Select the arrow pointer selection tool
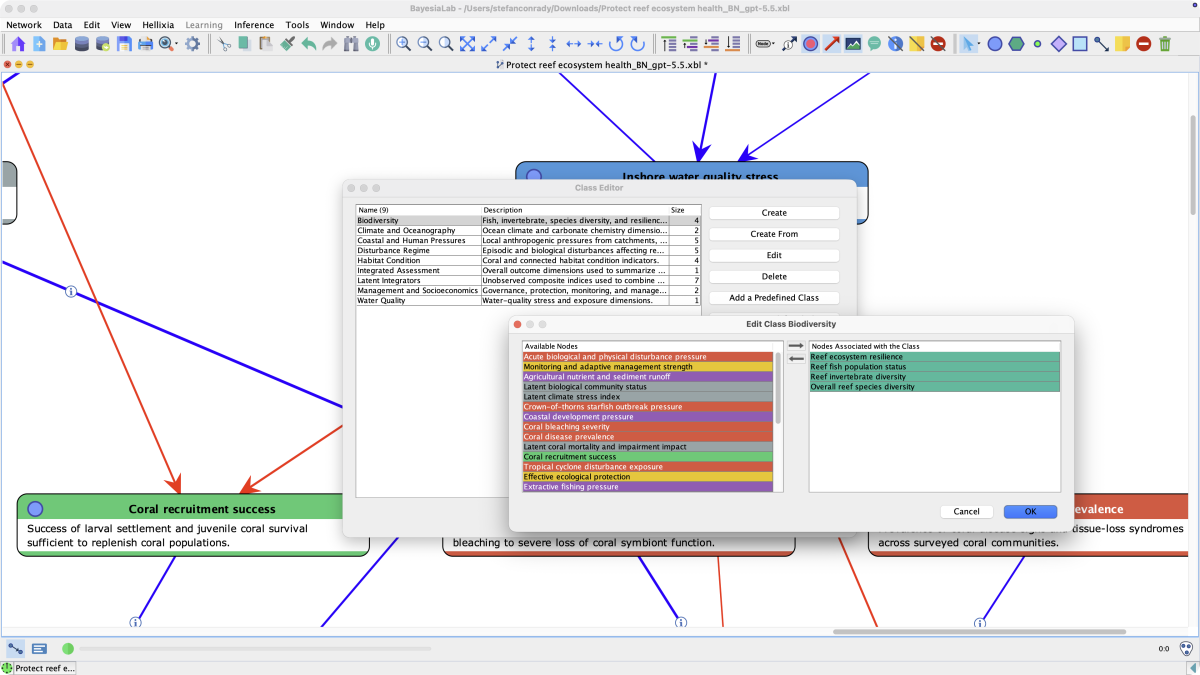The height and width of the screenshot is (675, 1200). 968,44
